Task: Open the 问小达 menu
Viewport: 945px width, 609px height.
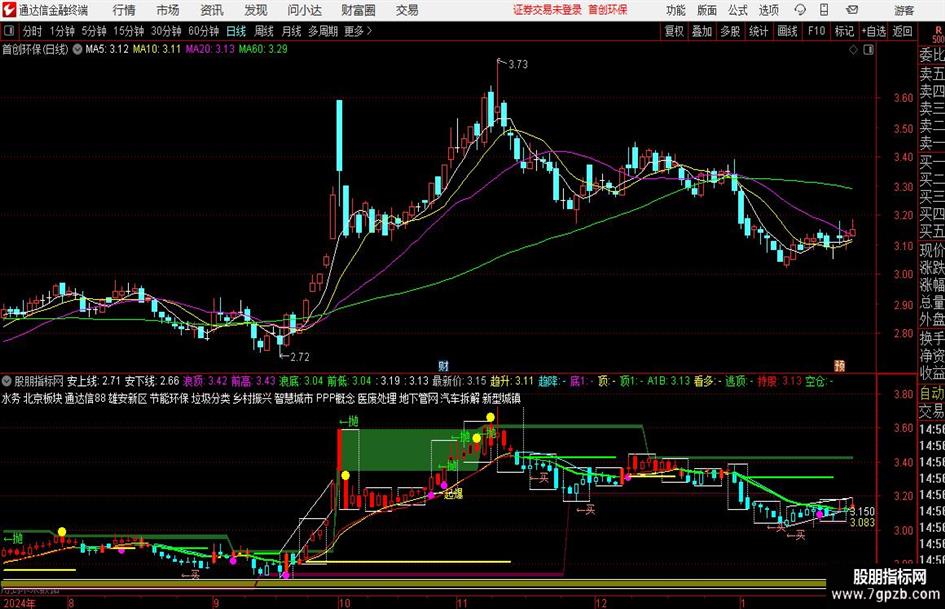Action: point(304,10)
